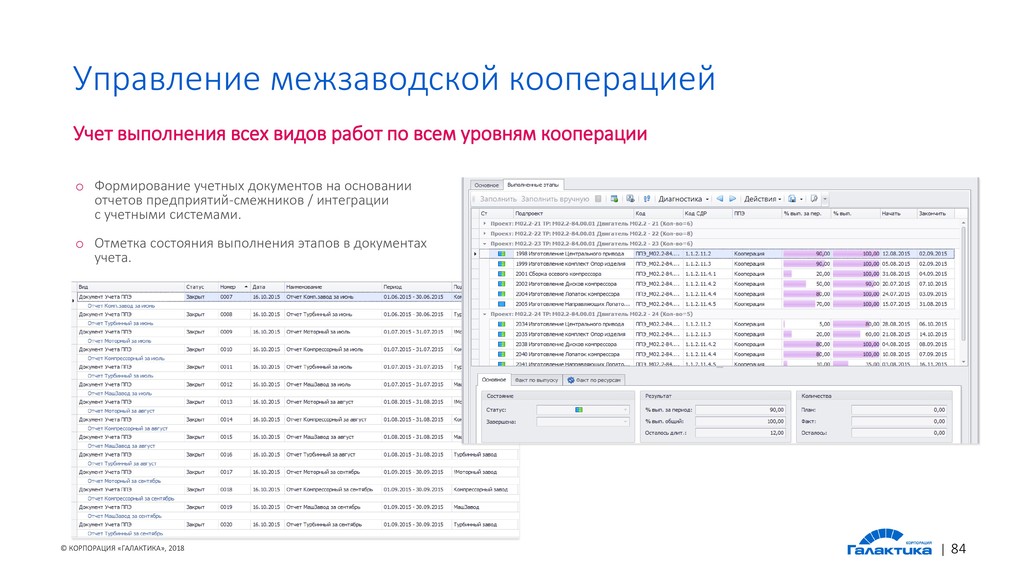1024x576 pixels.
Task: Open the Статус combo box
Action: coord(583,409)
